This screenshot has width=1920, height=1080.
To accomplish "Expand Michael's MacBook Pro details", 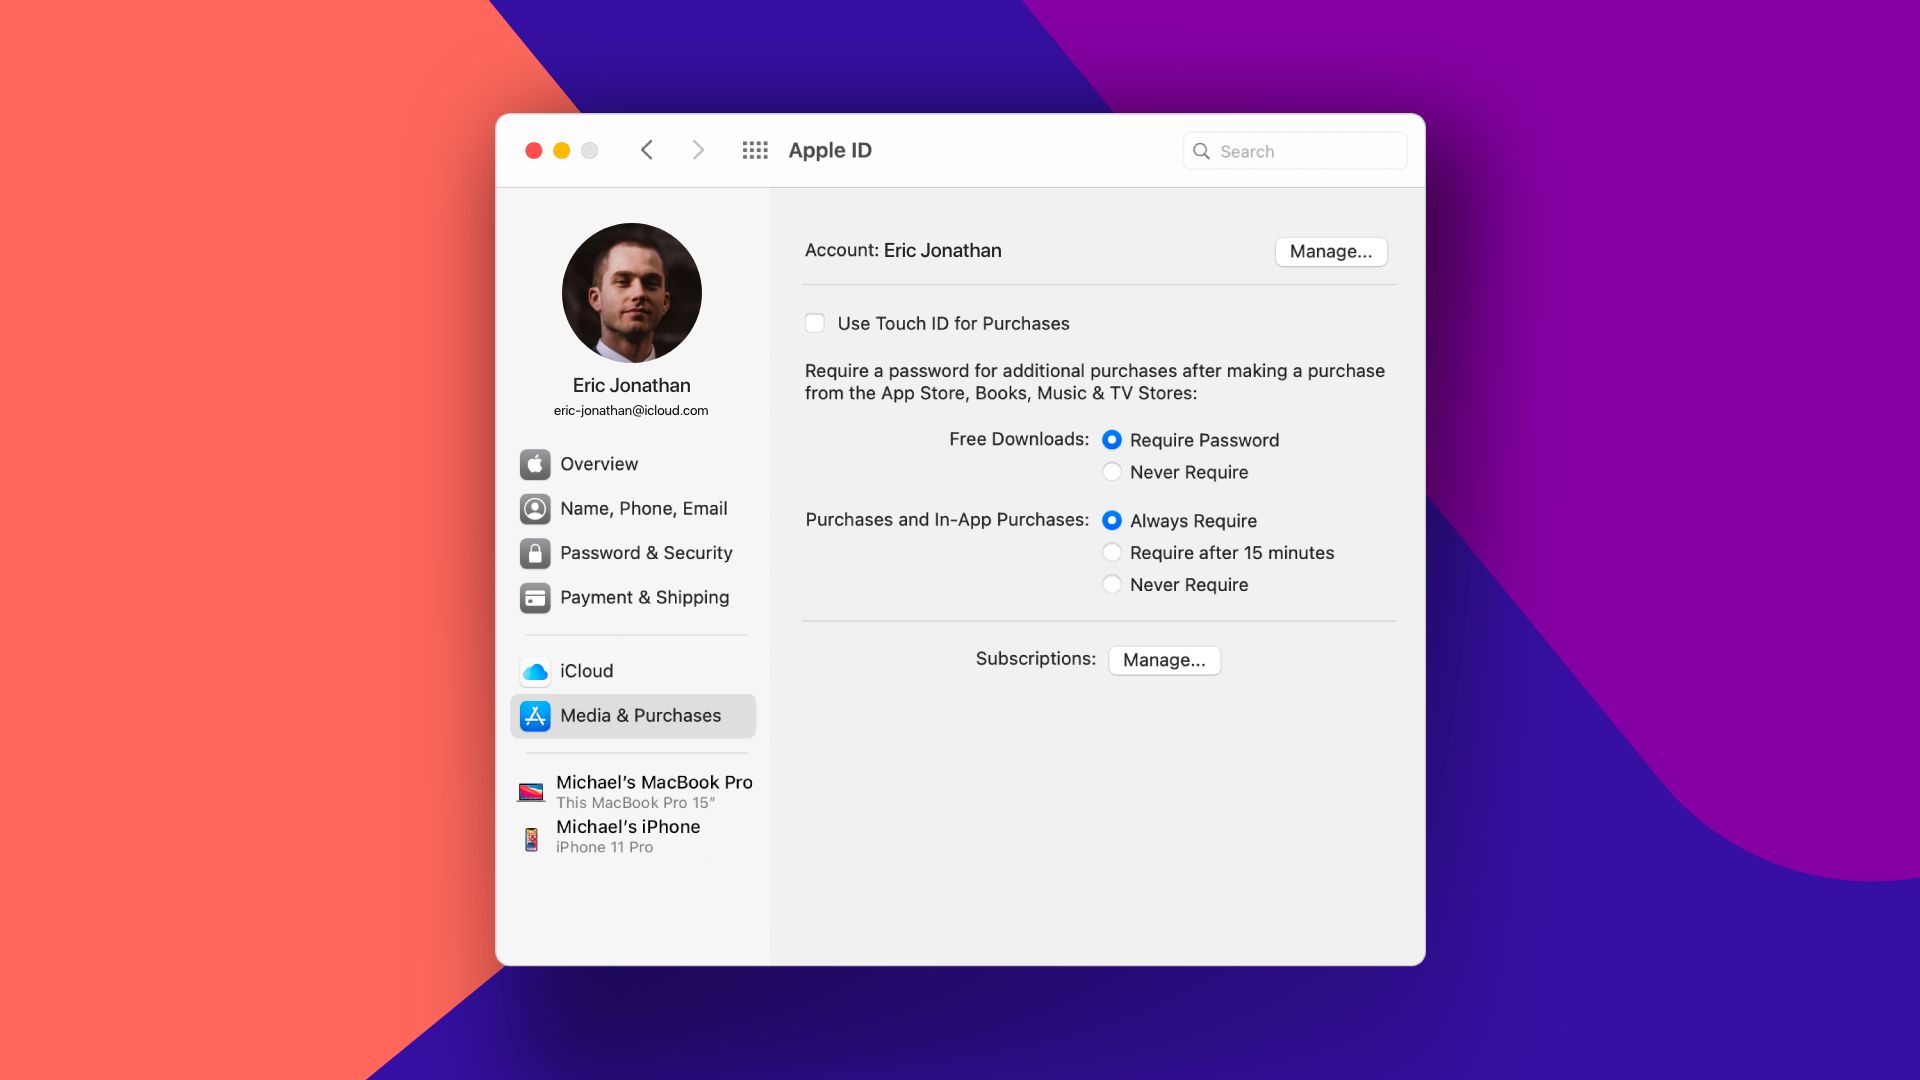I will pos(630,791).
